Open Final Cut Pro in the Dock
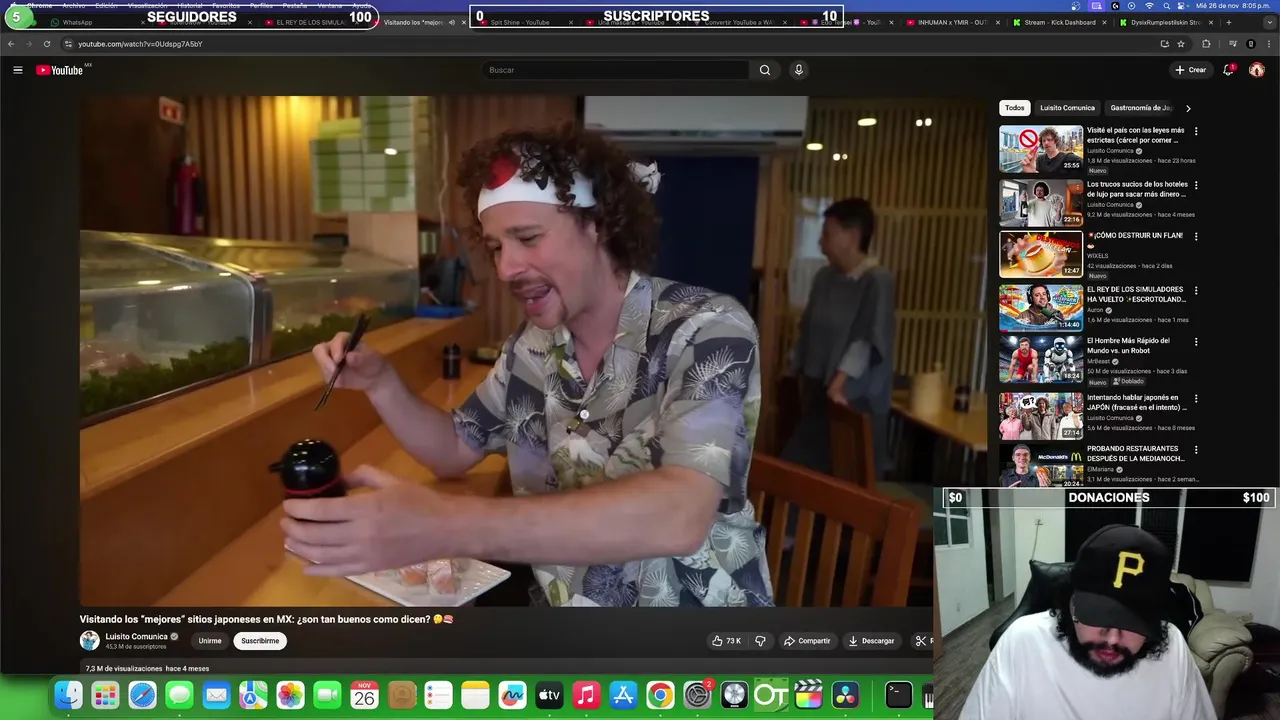Screen dimensions: 1280x720 click(808, 695)
